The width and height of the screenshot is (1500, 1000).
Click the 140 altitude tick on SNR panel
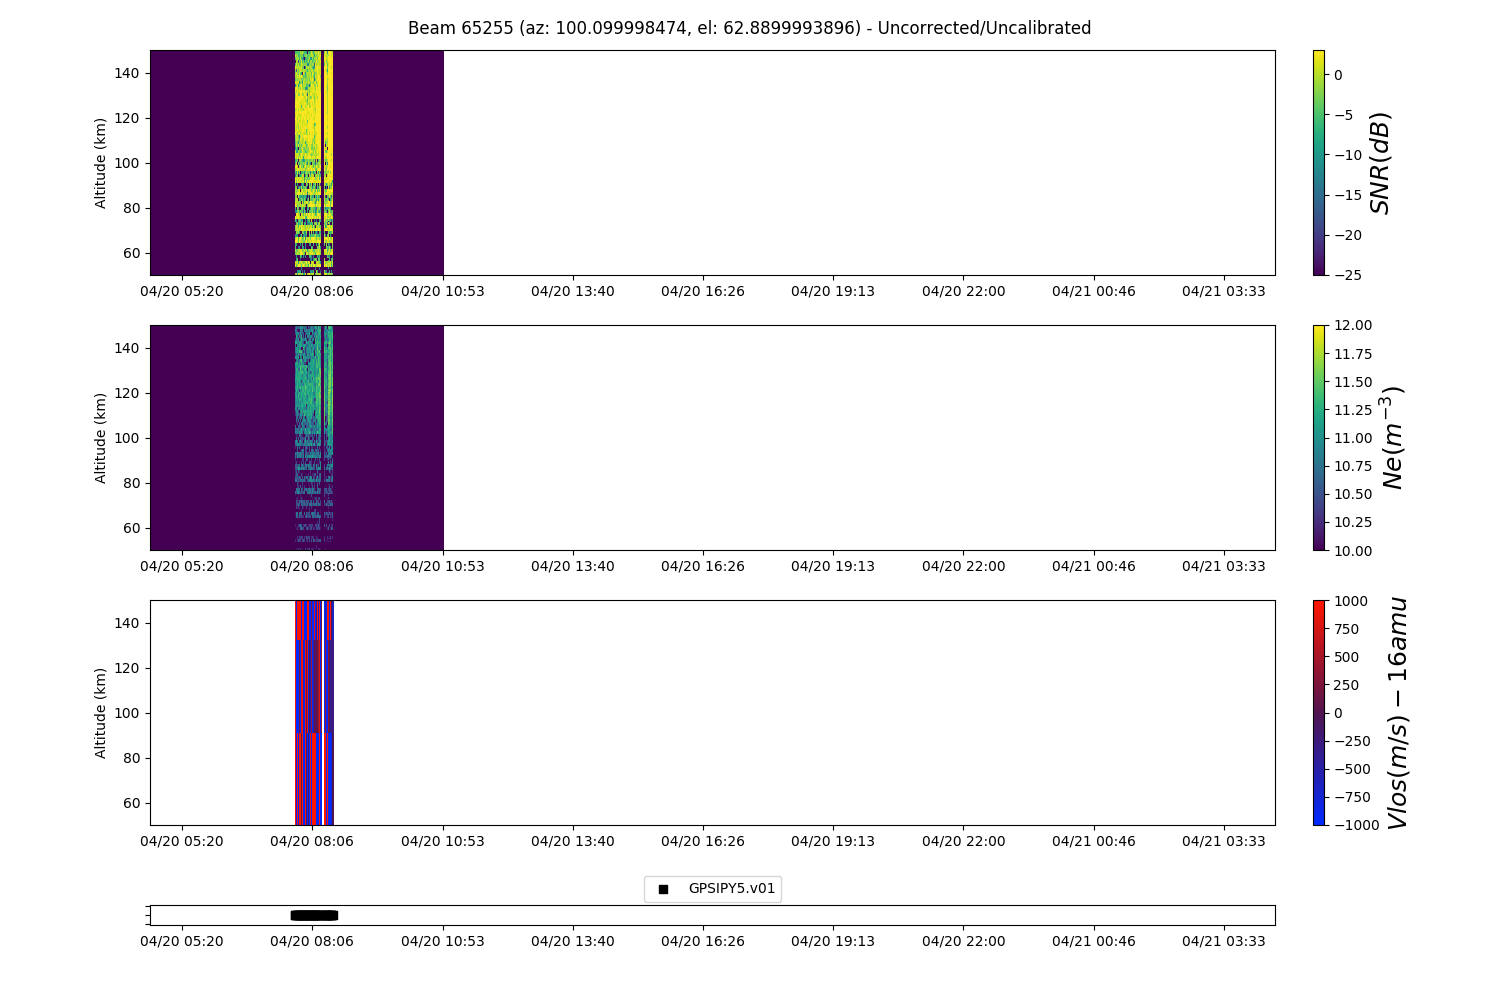(x=132, y=73)
